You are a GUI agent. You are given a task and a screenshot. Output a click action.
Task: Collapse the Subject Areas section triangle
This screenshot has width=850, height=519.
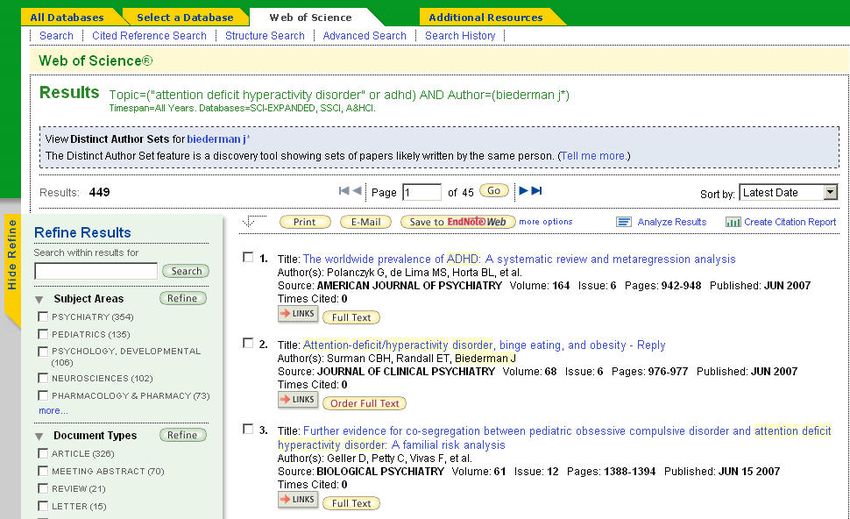tap(39, 299)
